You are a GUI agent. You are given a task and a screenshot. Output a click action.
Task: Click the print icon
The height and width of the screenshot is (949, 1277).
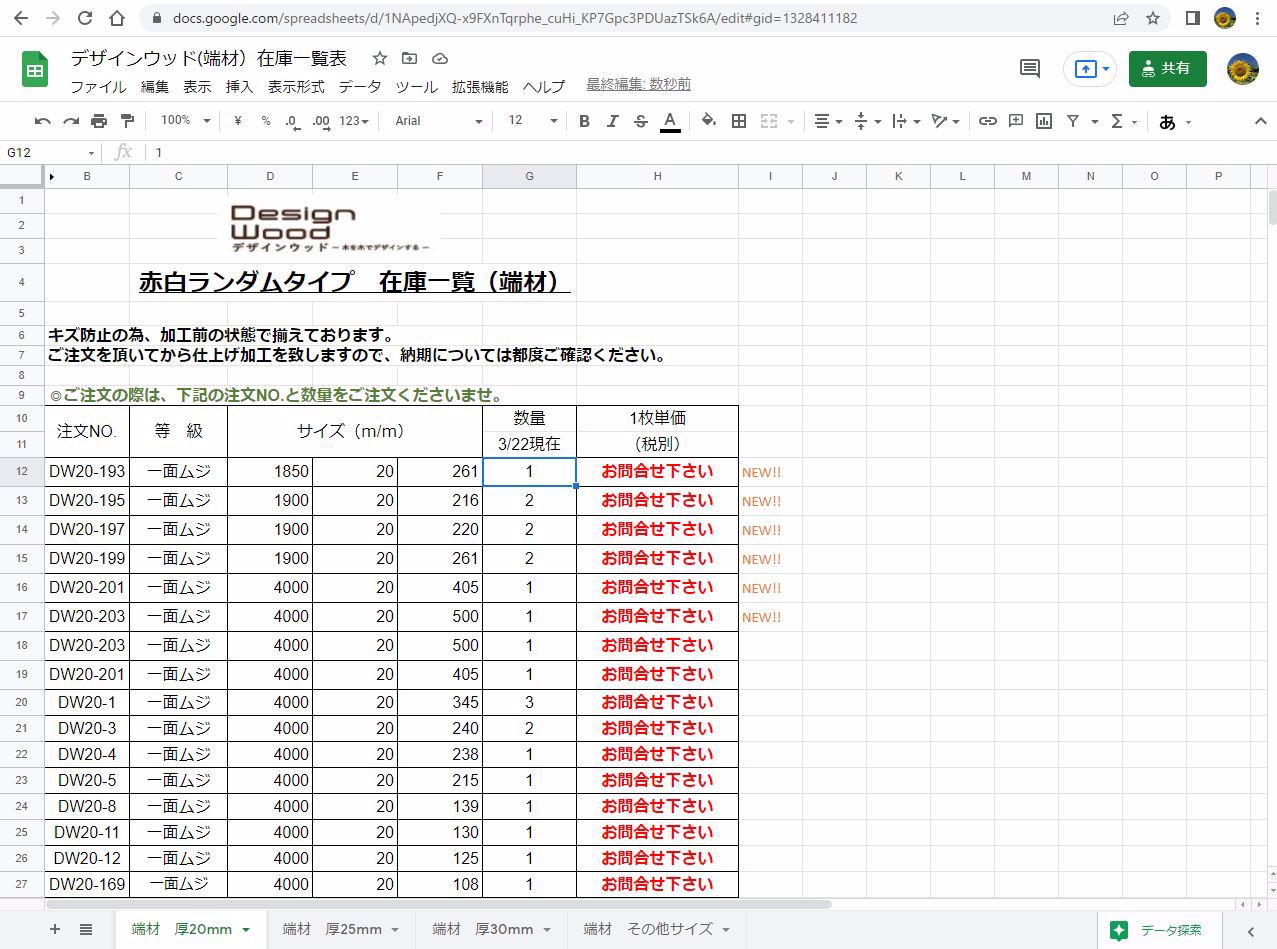pyautogui.click(x=99, y=121)
